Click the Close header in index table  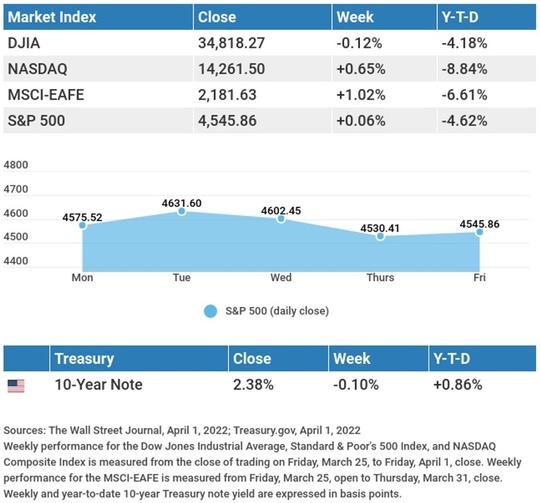(x=217, y=17)
